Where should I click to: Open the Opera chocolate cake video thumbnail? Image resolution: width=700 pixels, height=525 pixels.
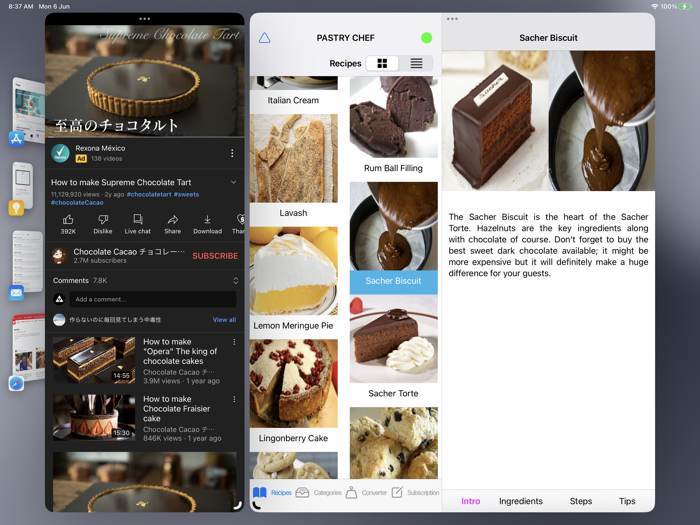[x=94, y=360]
